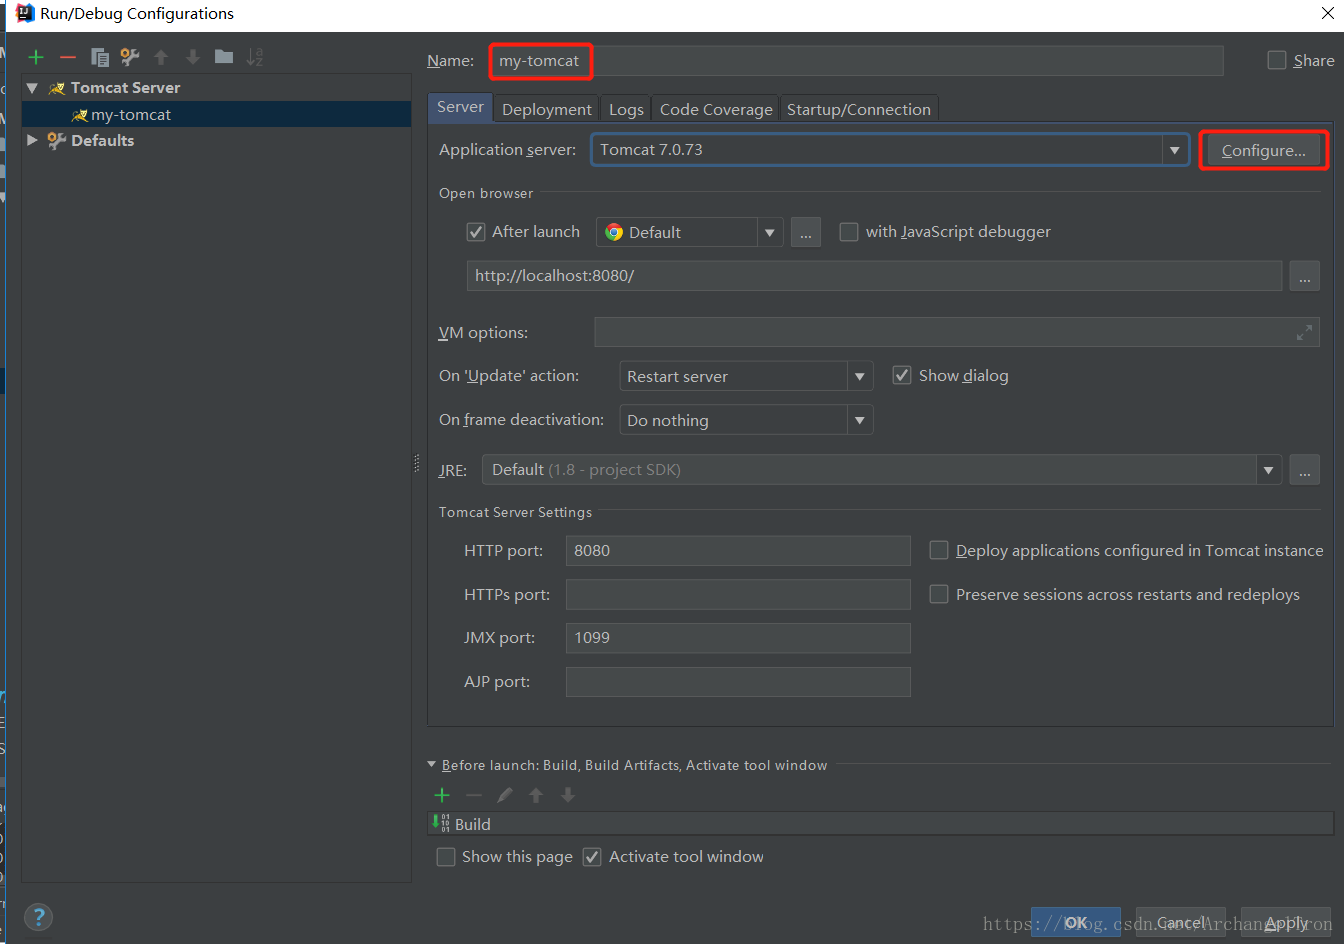The image size is (1344, 944).
Task: Switch to the Server tab
Action: pyautogui.click(x=460, y=107)
